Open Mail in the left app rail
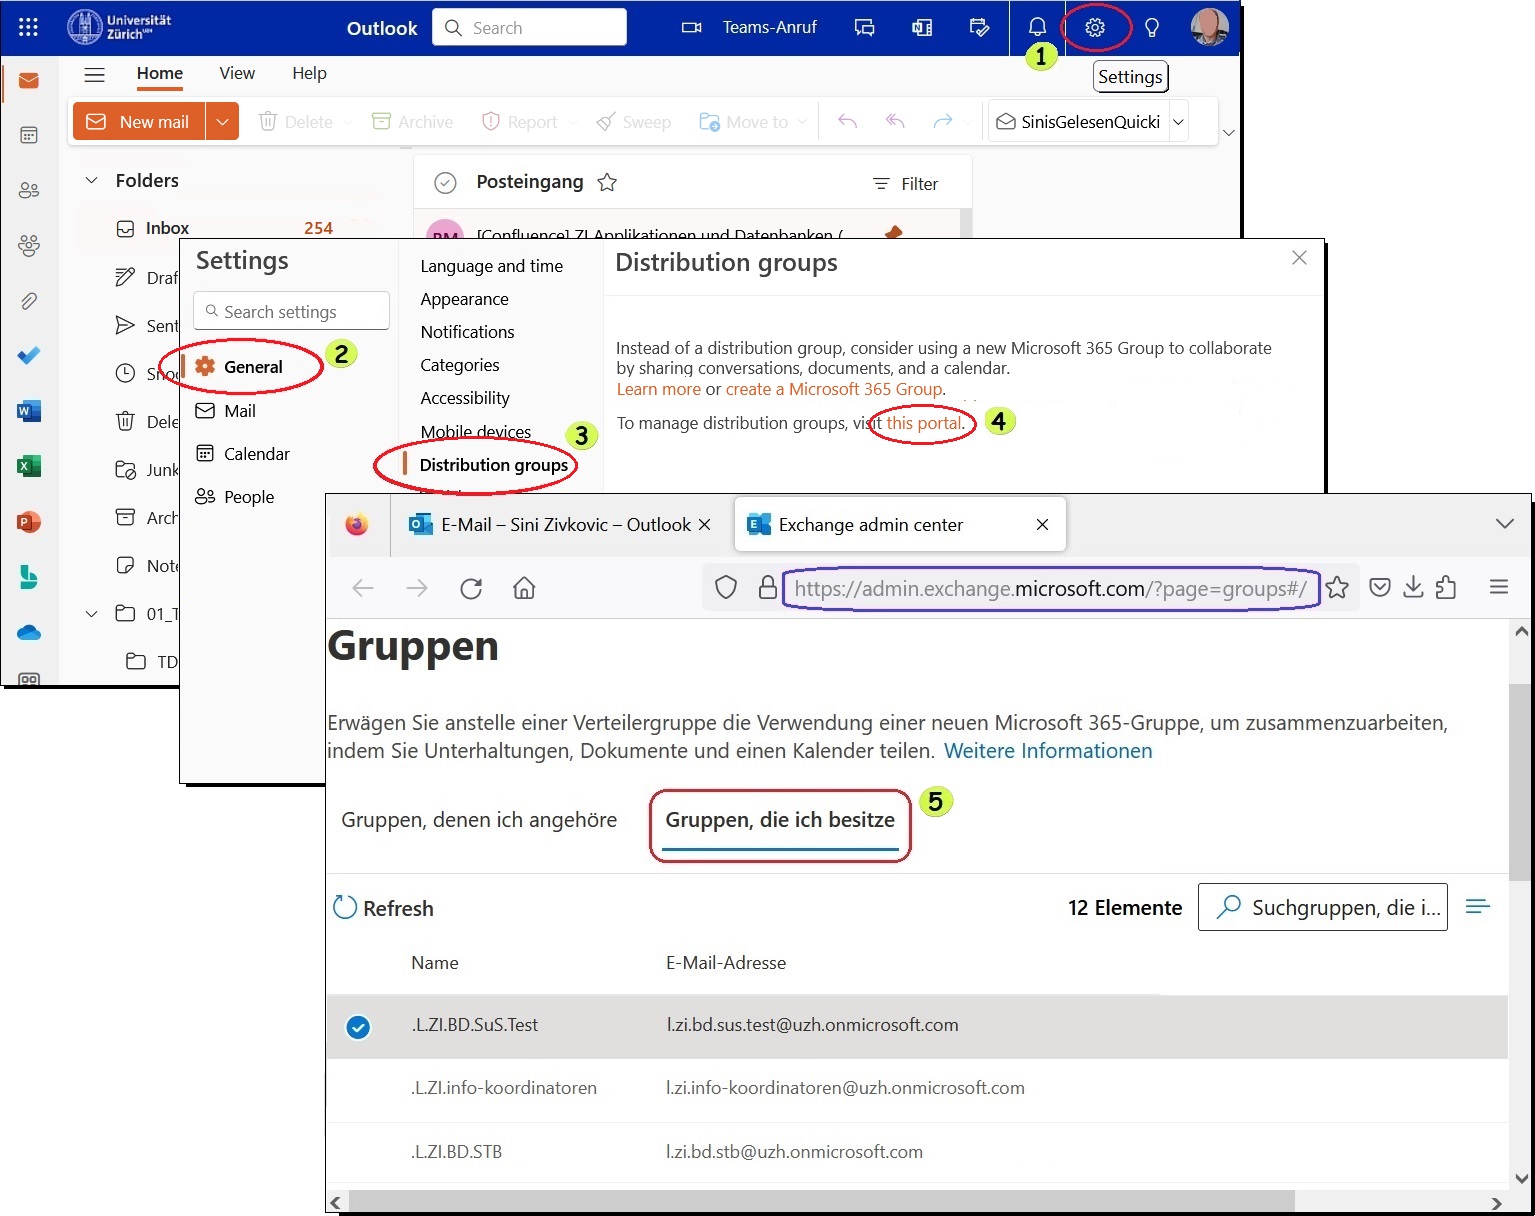The width and height of the screenshot is (1535, 1216). click(x=29, y=80)
